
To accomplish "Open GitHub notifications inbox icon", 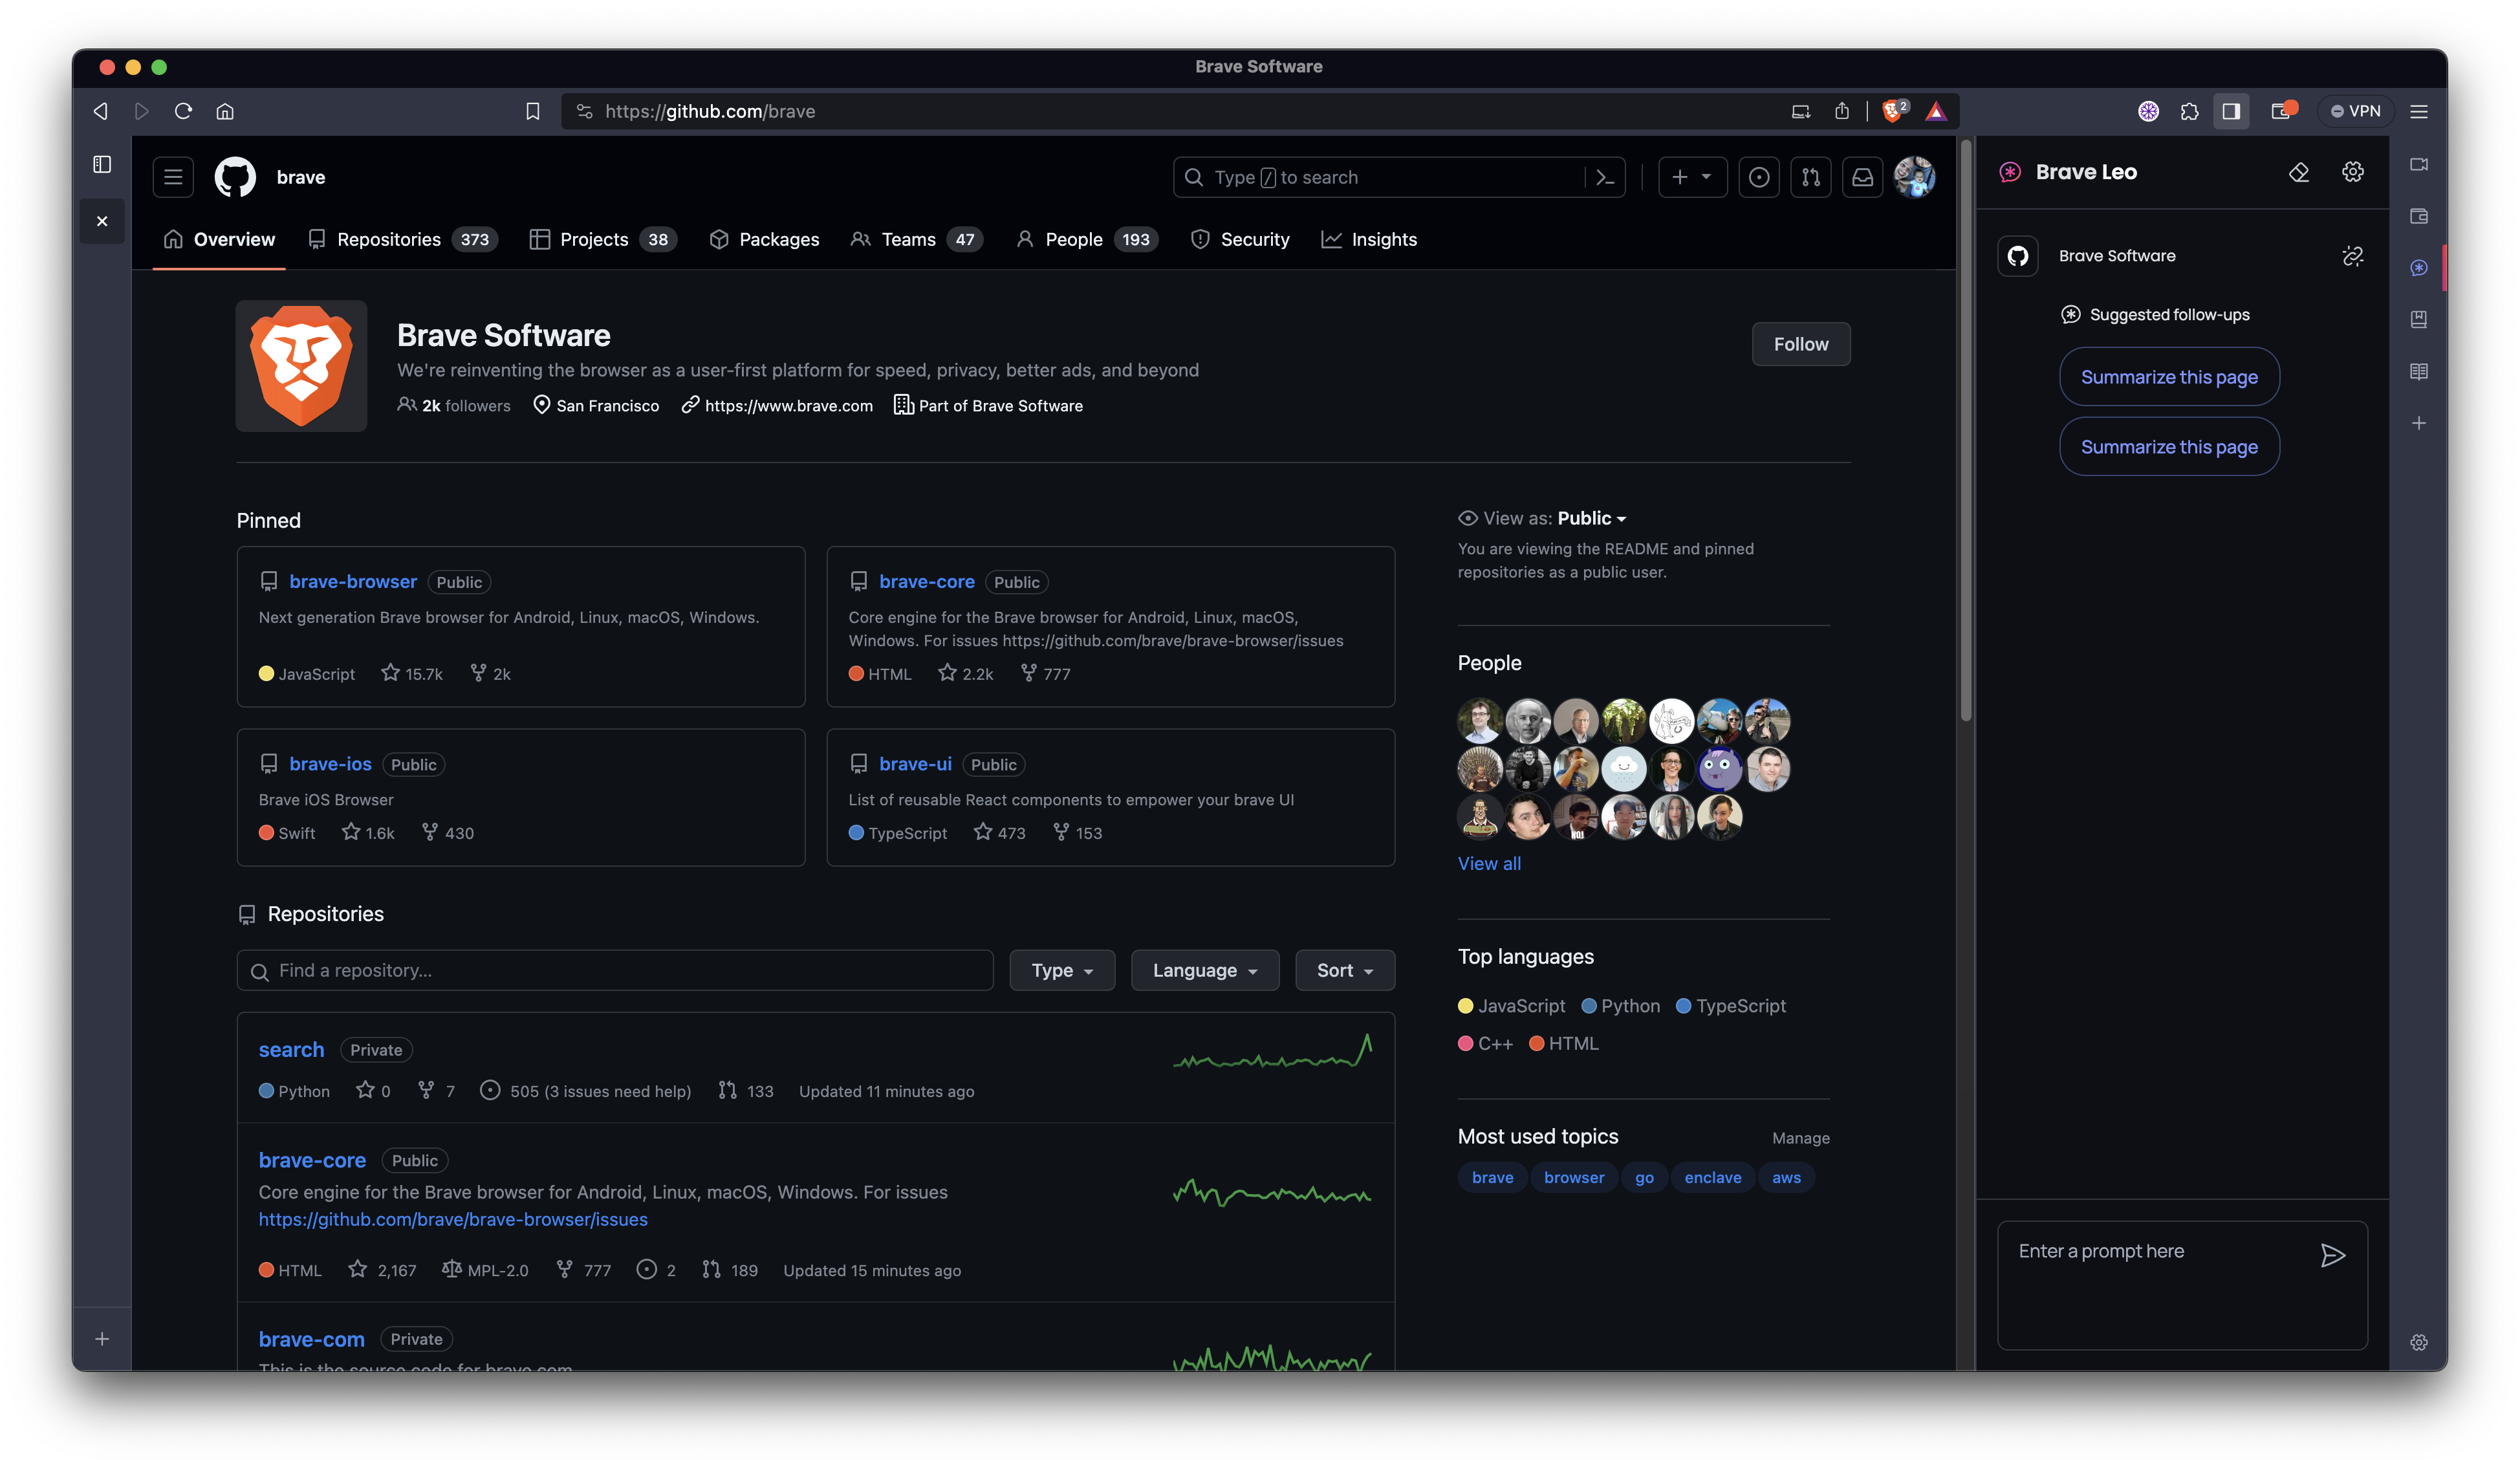I will point(1862,177).
